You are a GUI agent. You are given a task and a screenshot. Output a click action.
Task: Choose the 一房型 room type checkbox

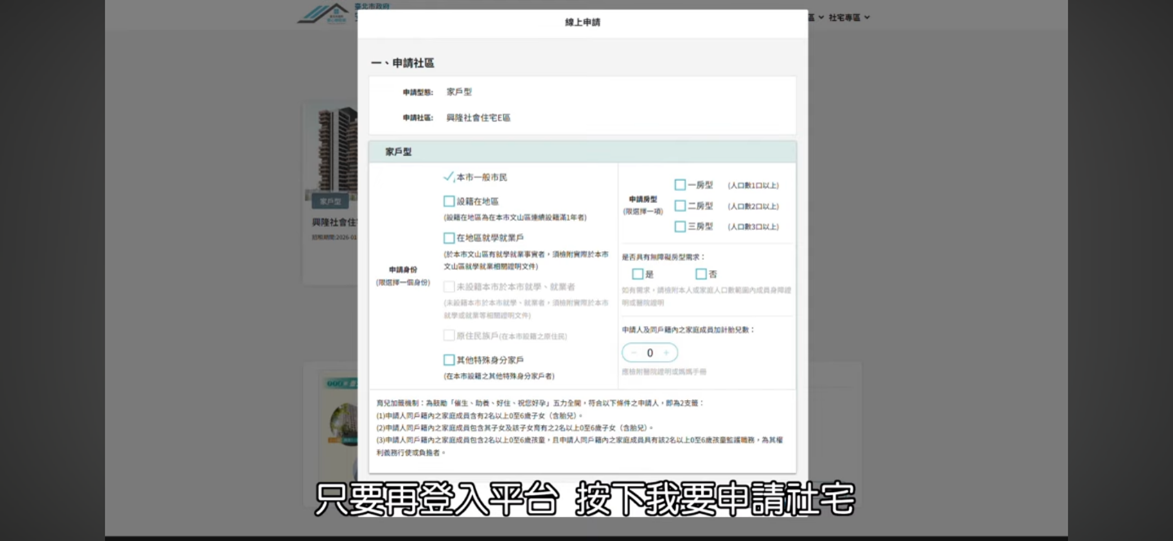coord(680,185)
